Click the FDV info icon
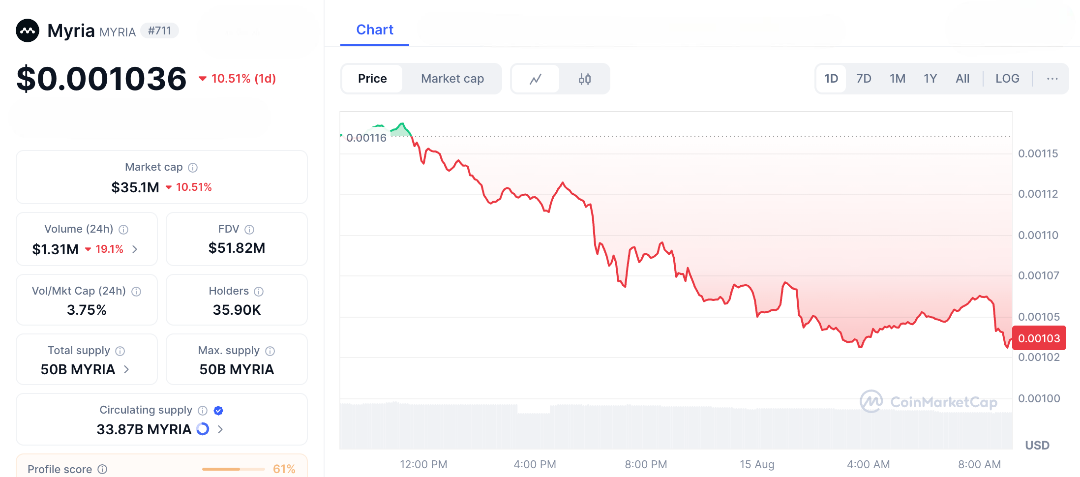This screenshot has width=1080, height=477. click(x=249, y=229)
